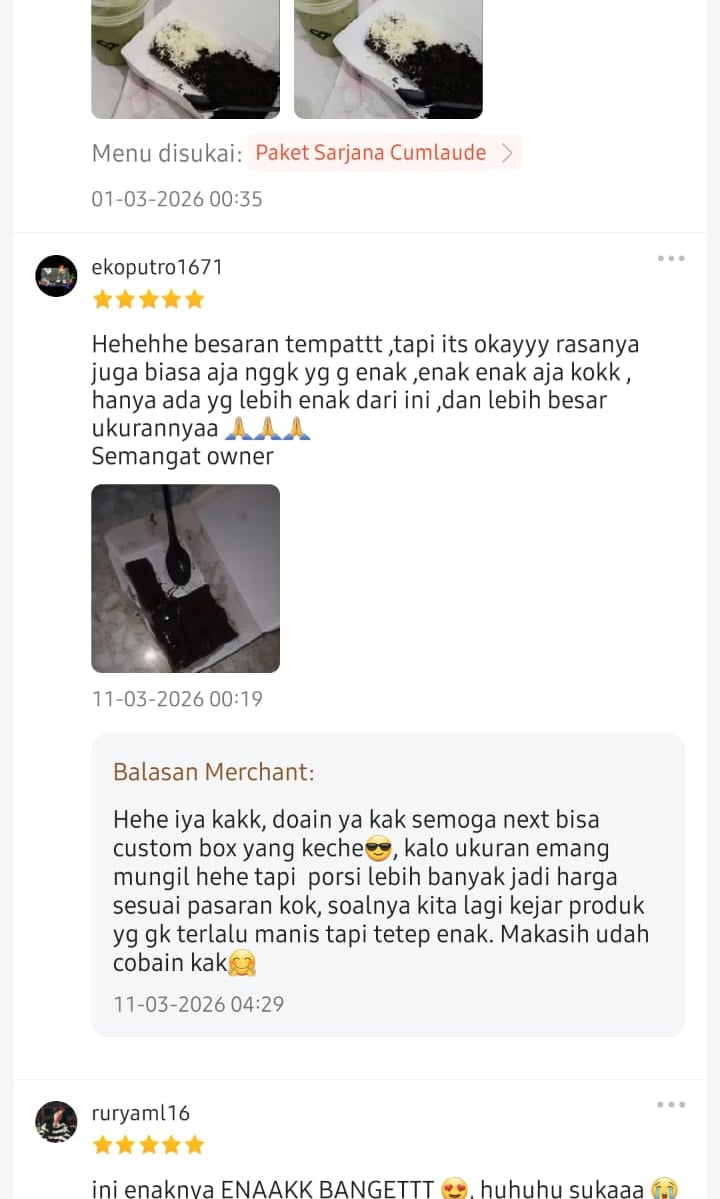The image size is (720, 1199).
Task: Tap the review timestamp 11-03-2026 00:19
Action: pyautogui.click(x=177, y=699)
